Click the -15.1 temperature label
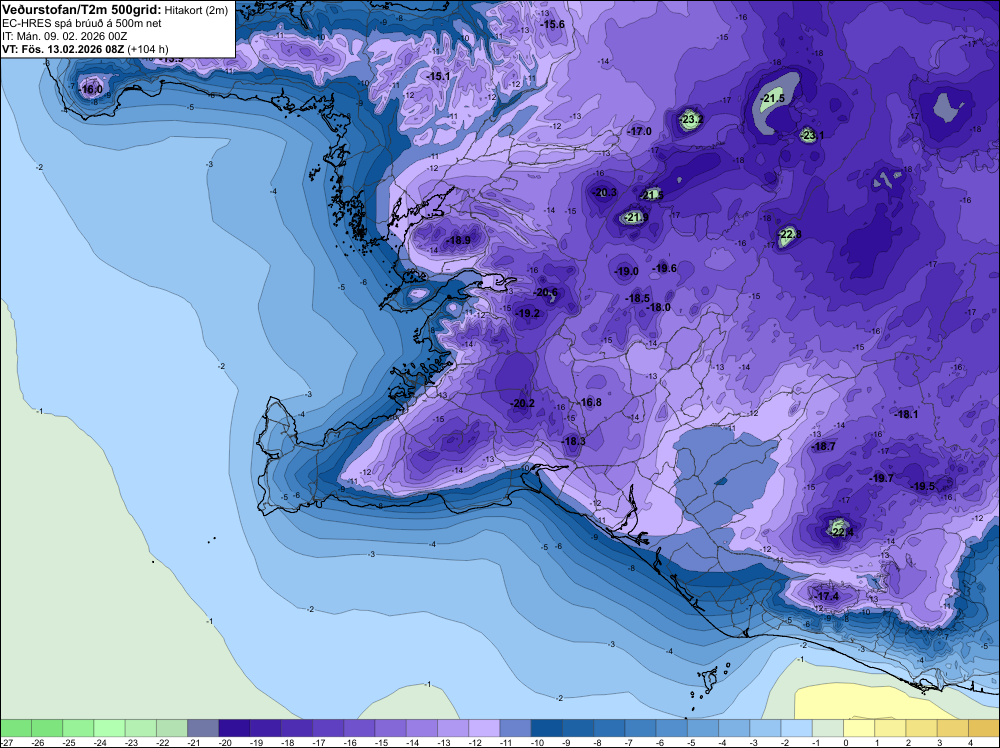Screen dimensions: 1000x748 [438, 77]
